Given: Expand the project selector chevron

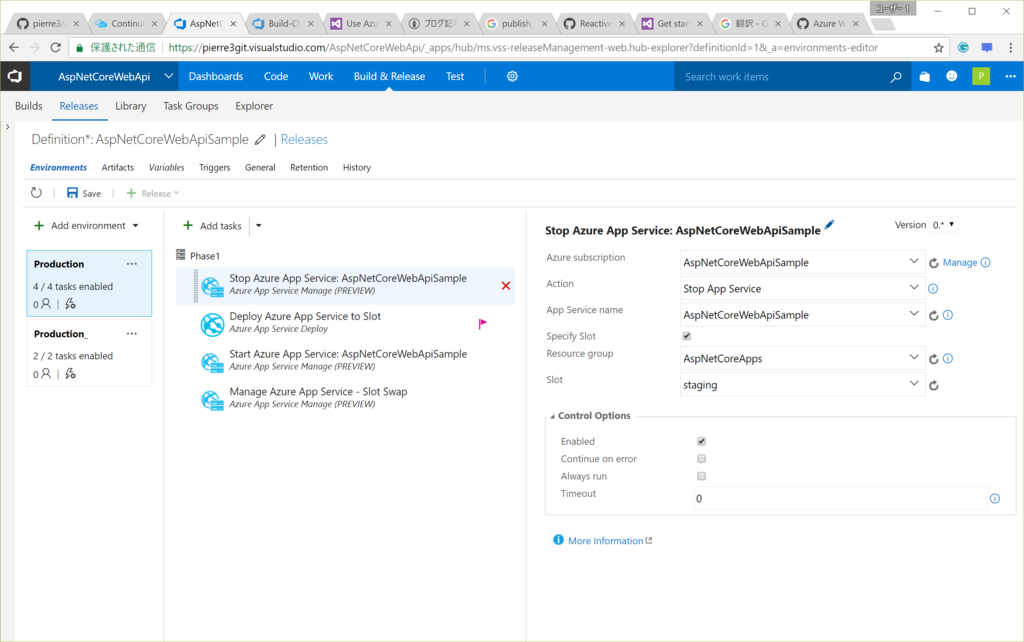Looking at the screenshot, I should coord(168,76).
